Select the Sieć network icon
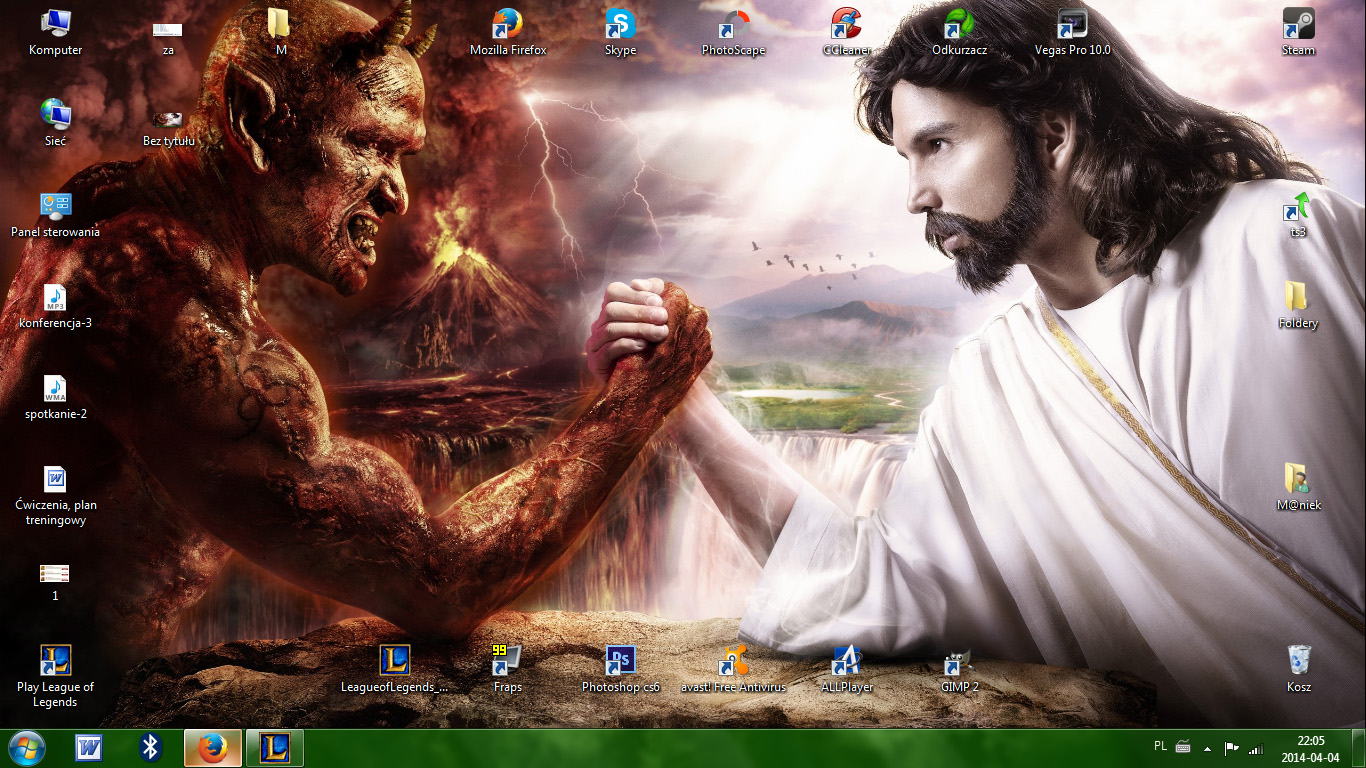Screen dimensions: 1366x768 tap(55, 122)
